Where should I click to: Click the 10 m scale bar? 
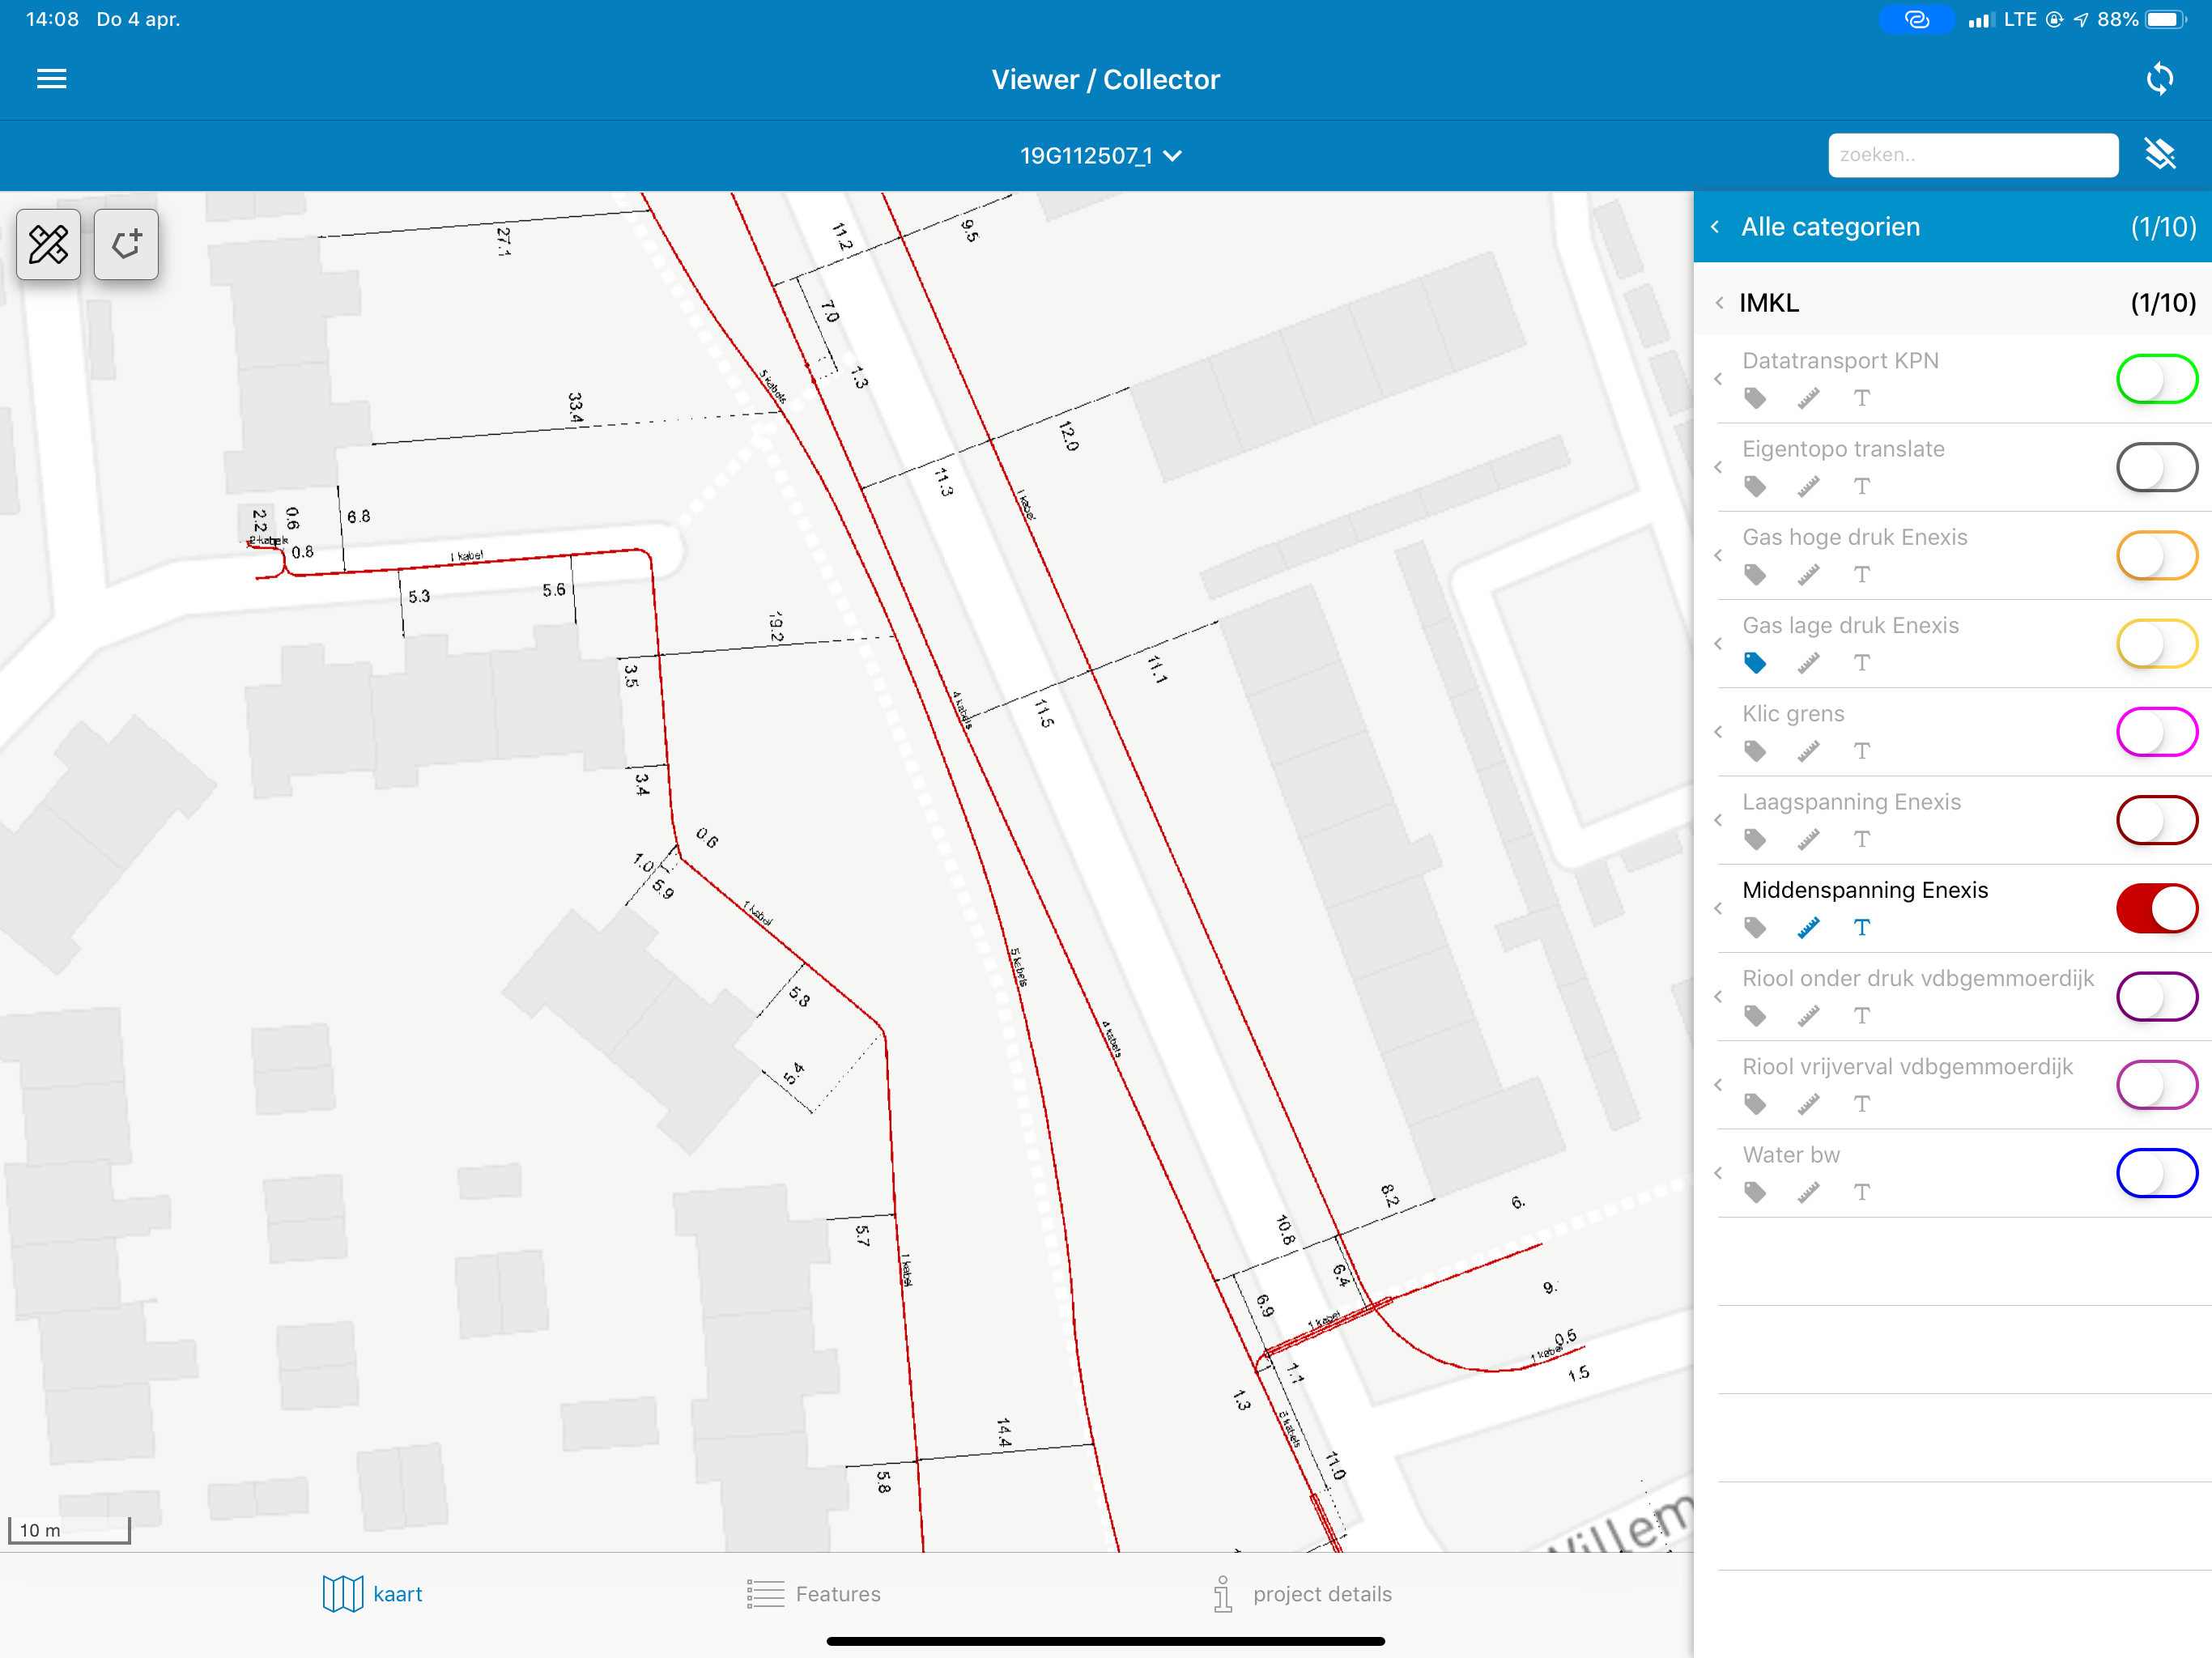69,1530
